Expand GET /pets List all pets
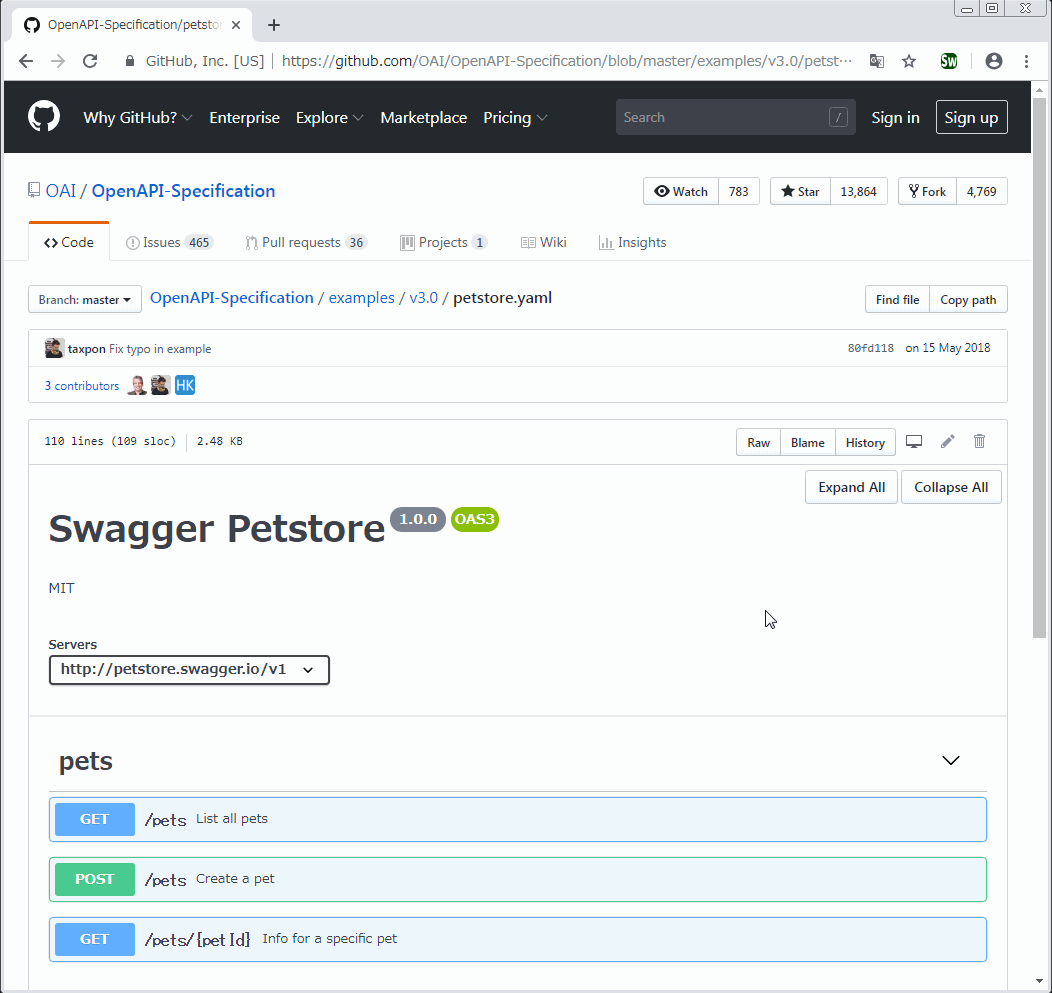This screenshot has width=1052, height=993. click(x=517, y=819)
